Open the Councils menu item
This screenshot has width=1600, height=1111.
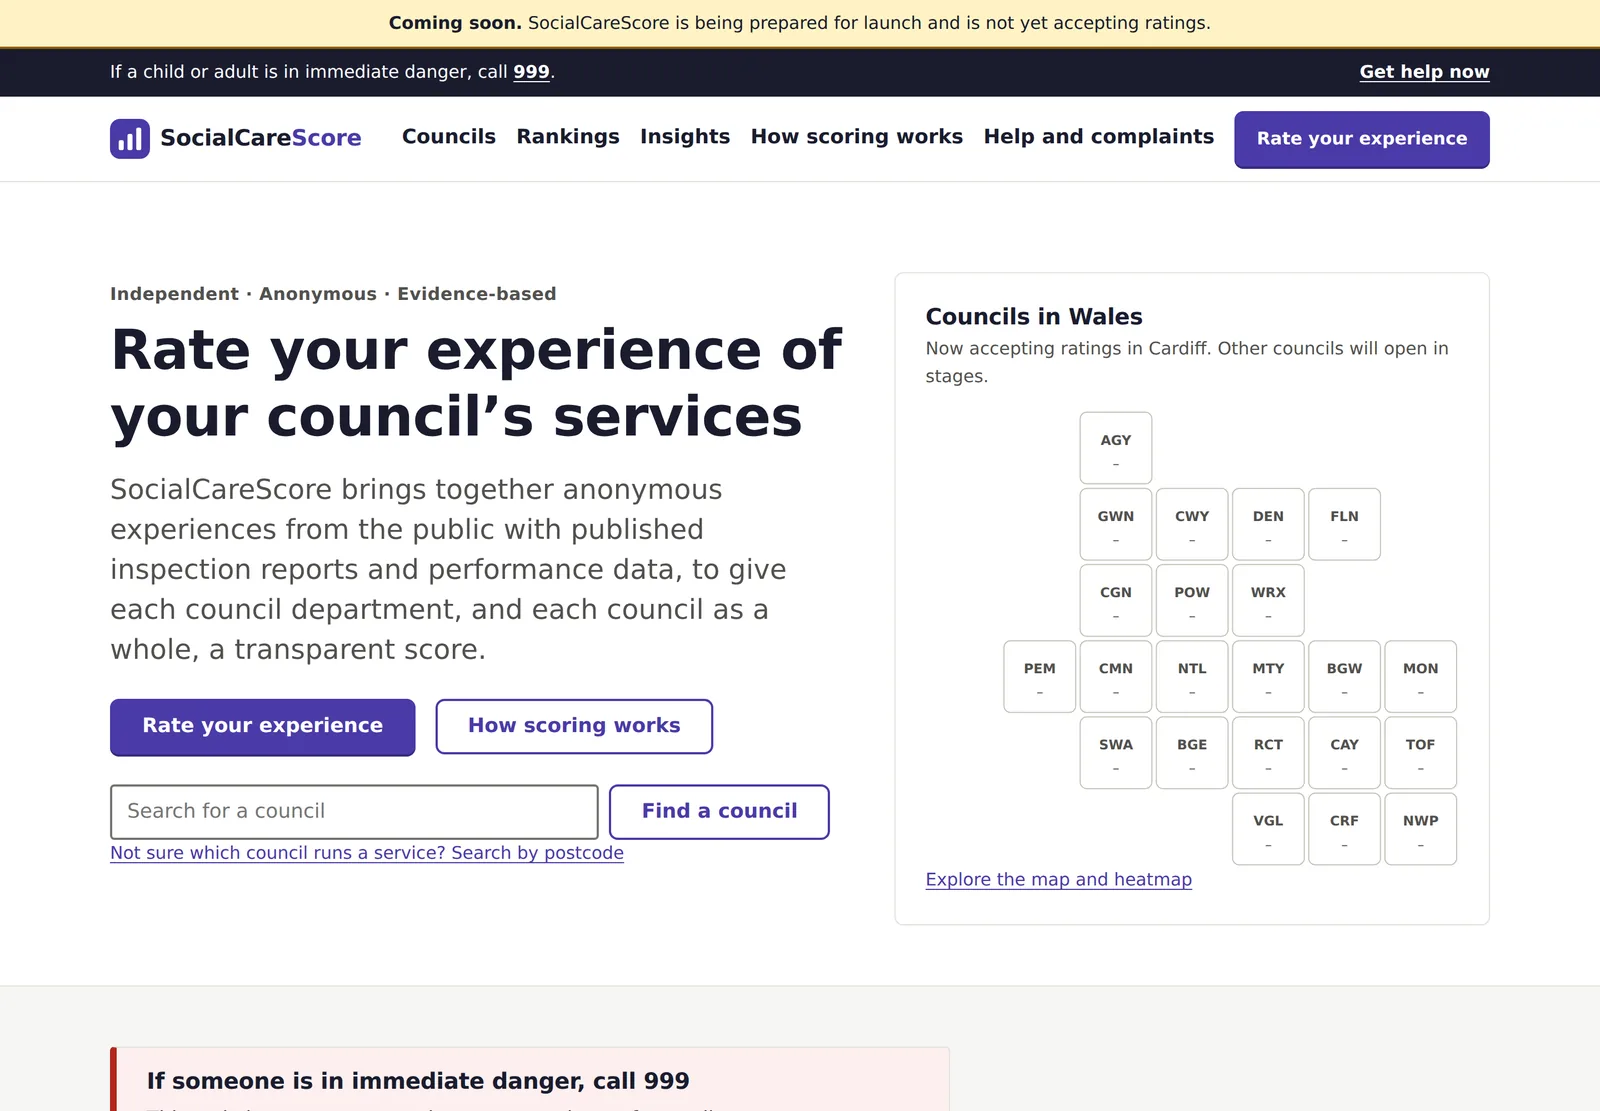tap(449, 137)
